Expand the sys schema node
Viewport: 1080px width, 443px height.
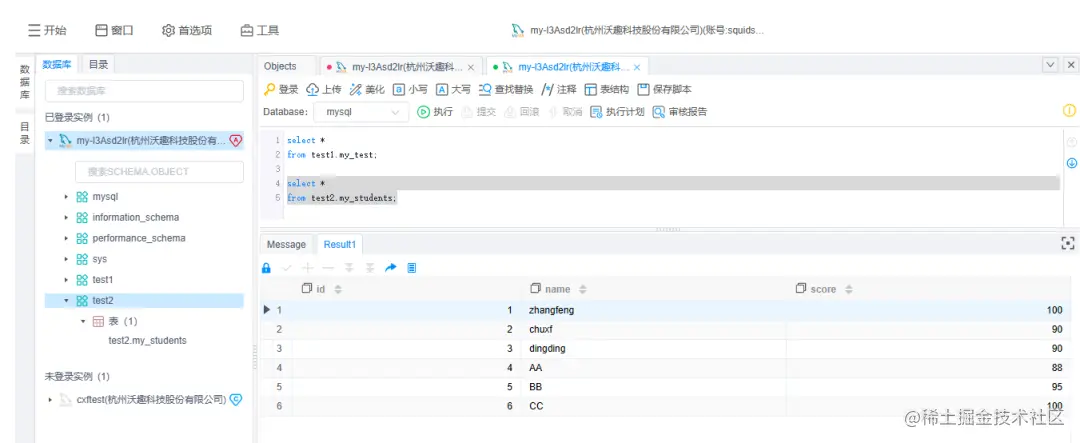pyautogui.click(x=67, y=260)
